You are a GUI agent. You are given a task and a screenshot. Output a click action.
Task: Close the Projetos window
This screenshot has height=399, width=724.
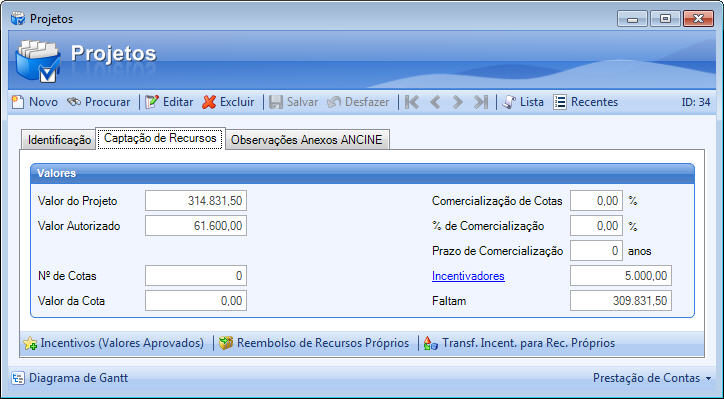point(698,19)
